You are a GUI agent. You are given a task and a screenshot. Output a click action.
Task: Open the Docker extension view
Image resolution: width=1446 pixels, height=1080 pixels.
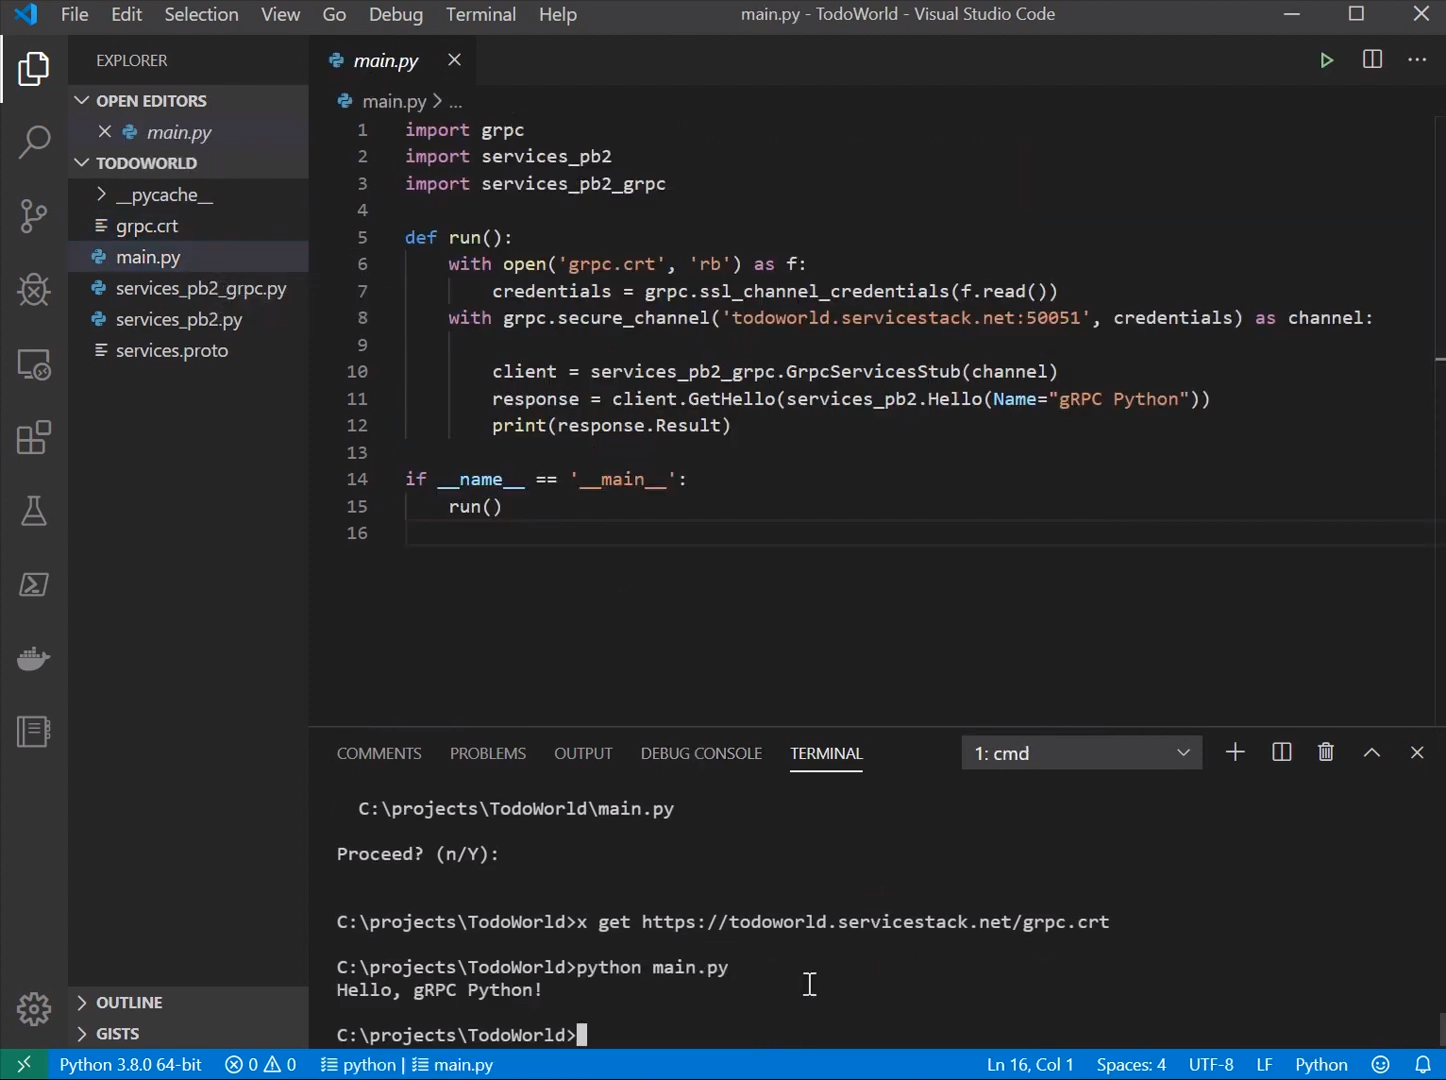point(33,658)
